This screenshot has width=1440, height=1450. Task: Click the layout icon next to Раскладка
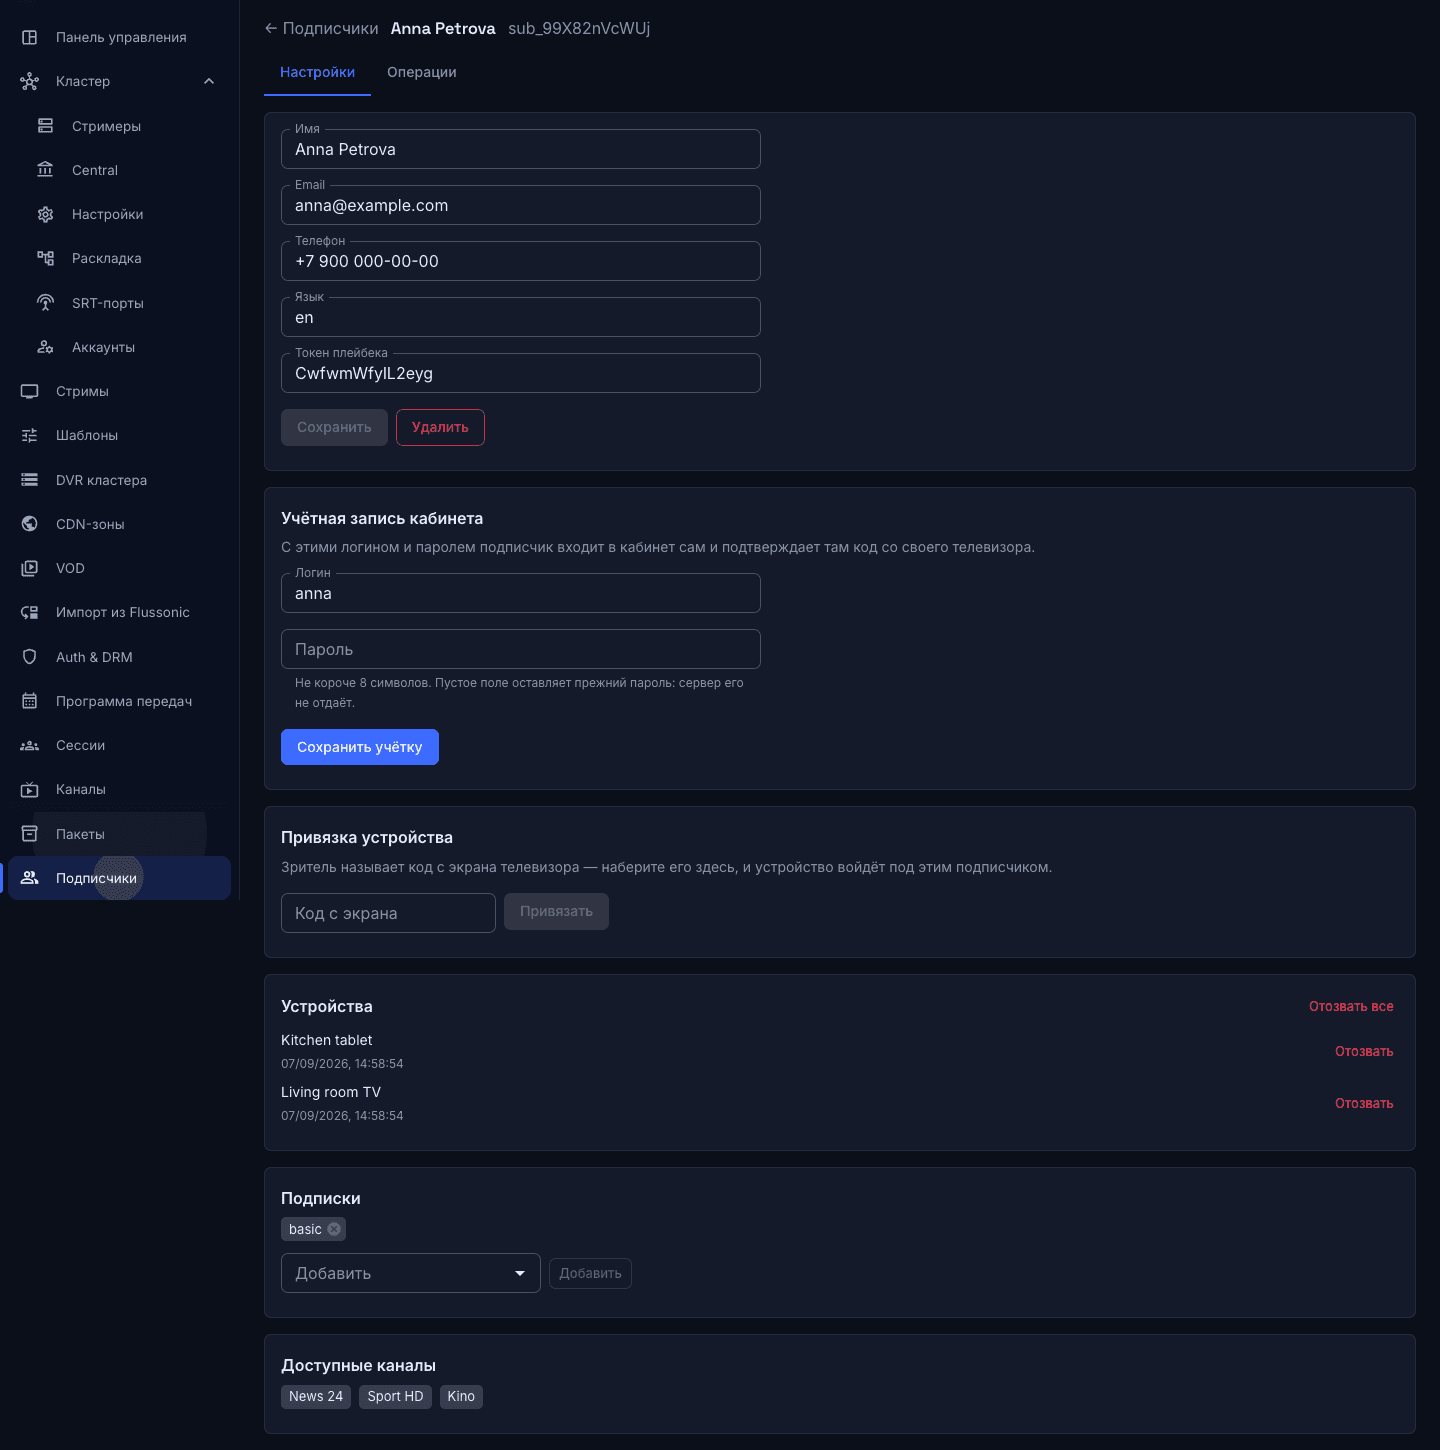click(45, 258)
